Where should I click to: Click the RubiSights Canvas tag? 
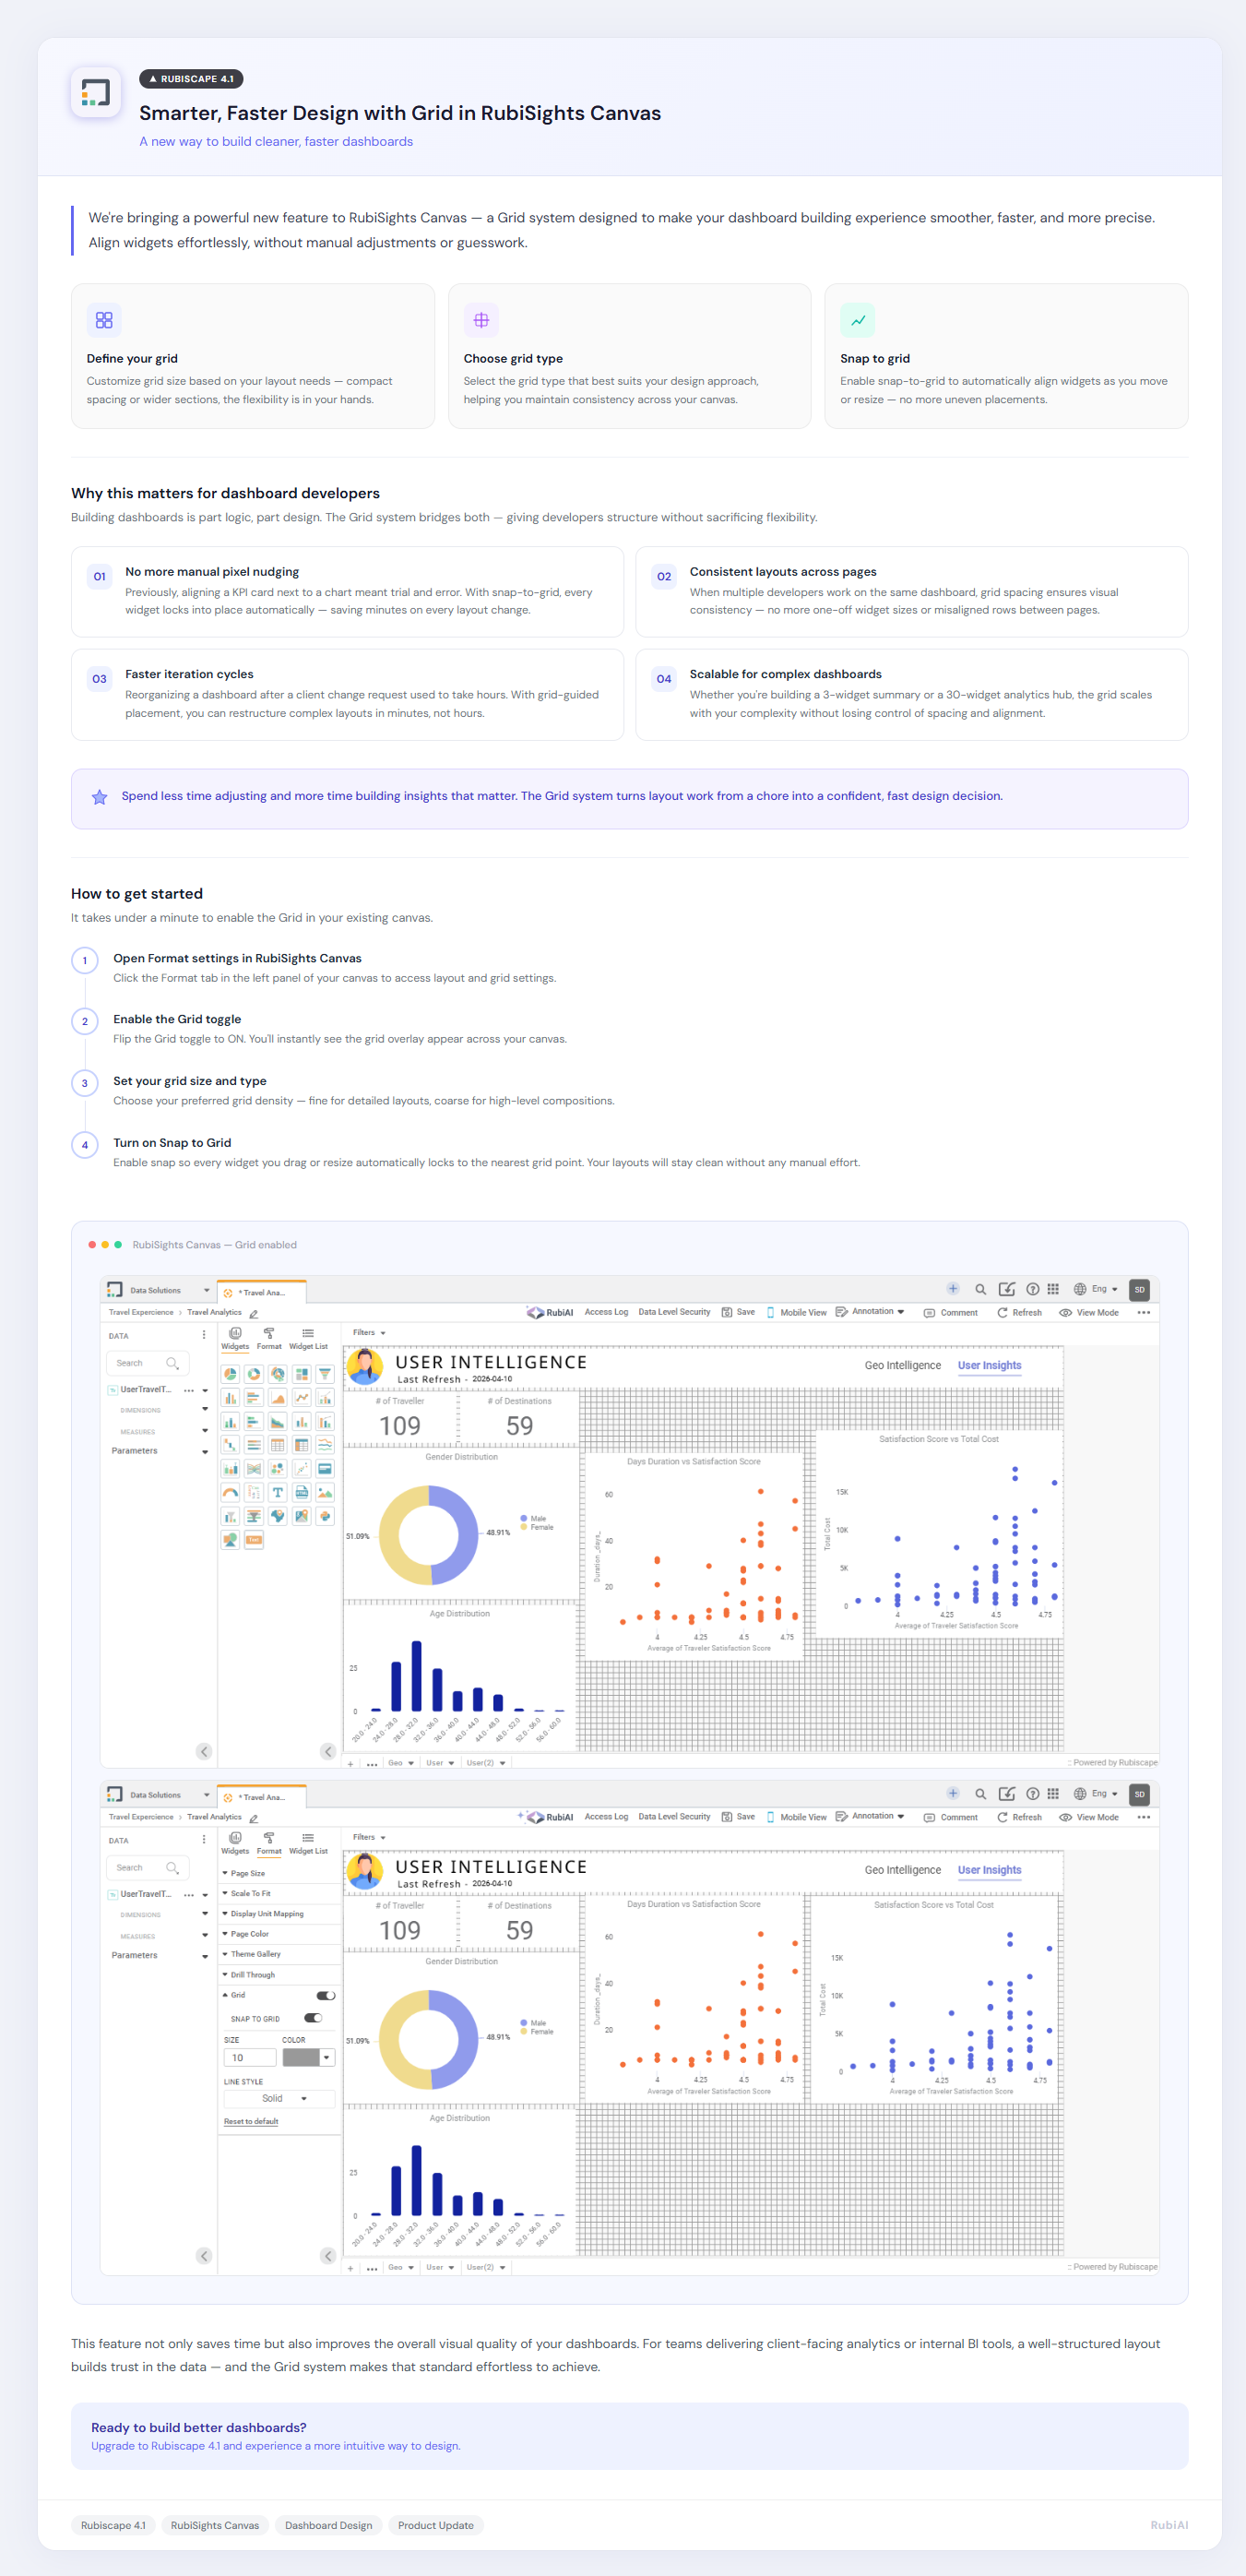tap(215, 2525)
